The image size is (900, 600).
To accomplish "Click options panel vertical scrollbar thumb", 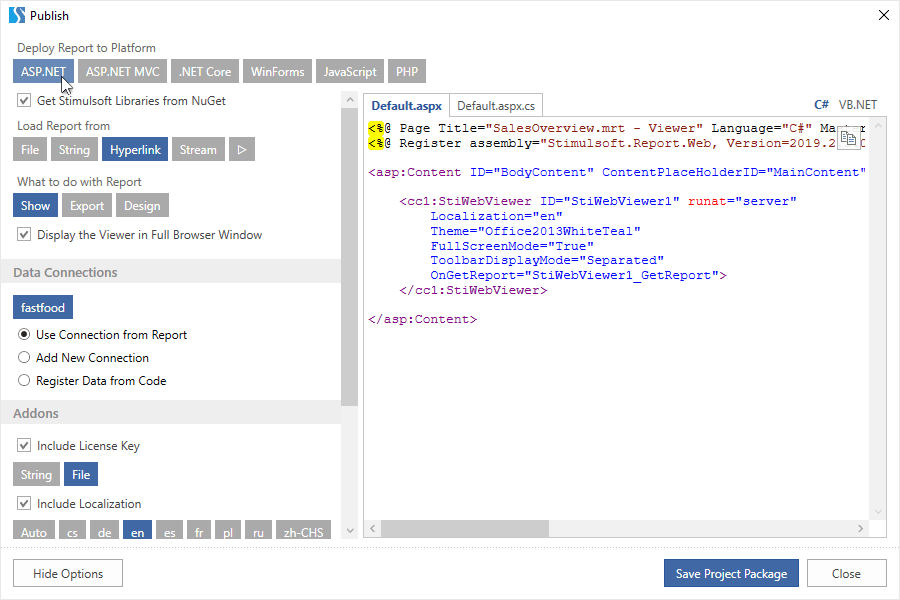I will point(350,257).
